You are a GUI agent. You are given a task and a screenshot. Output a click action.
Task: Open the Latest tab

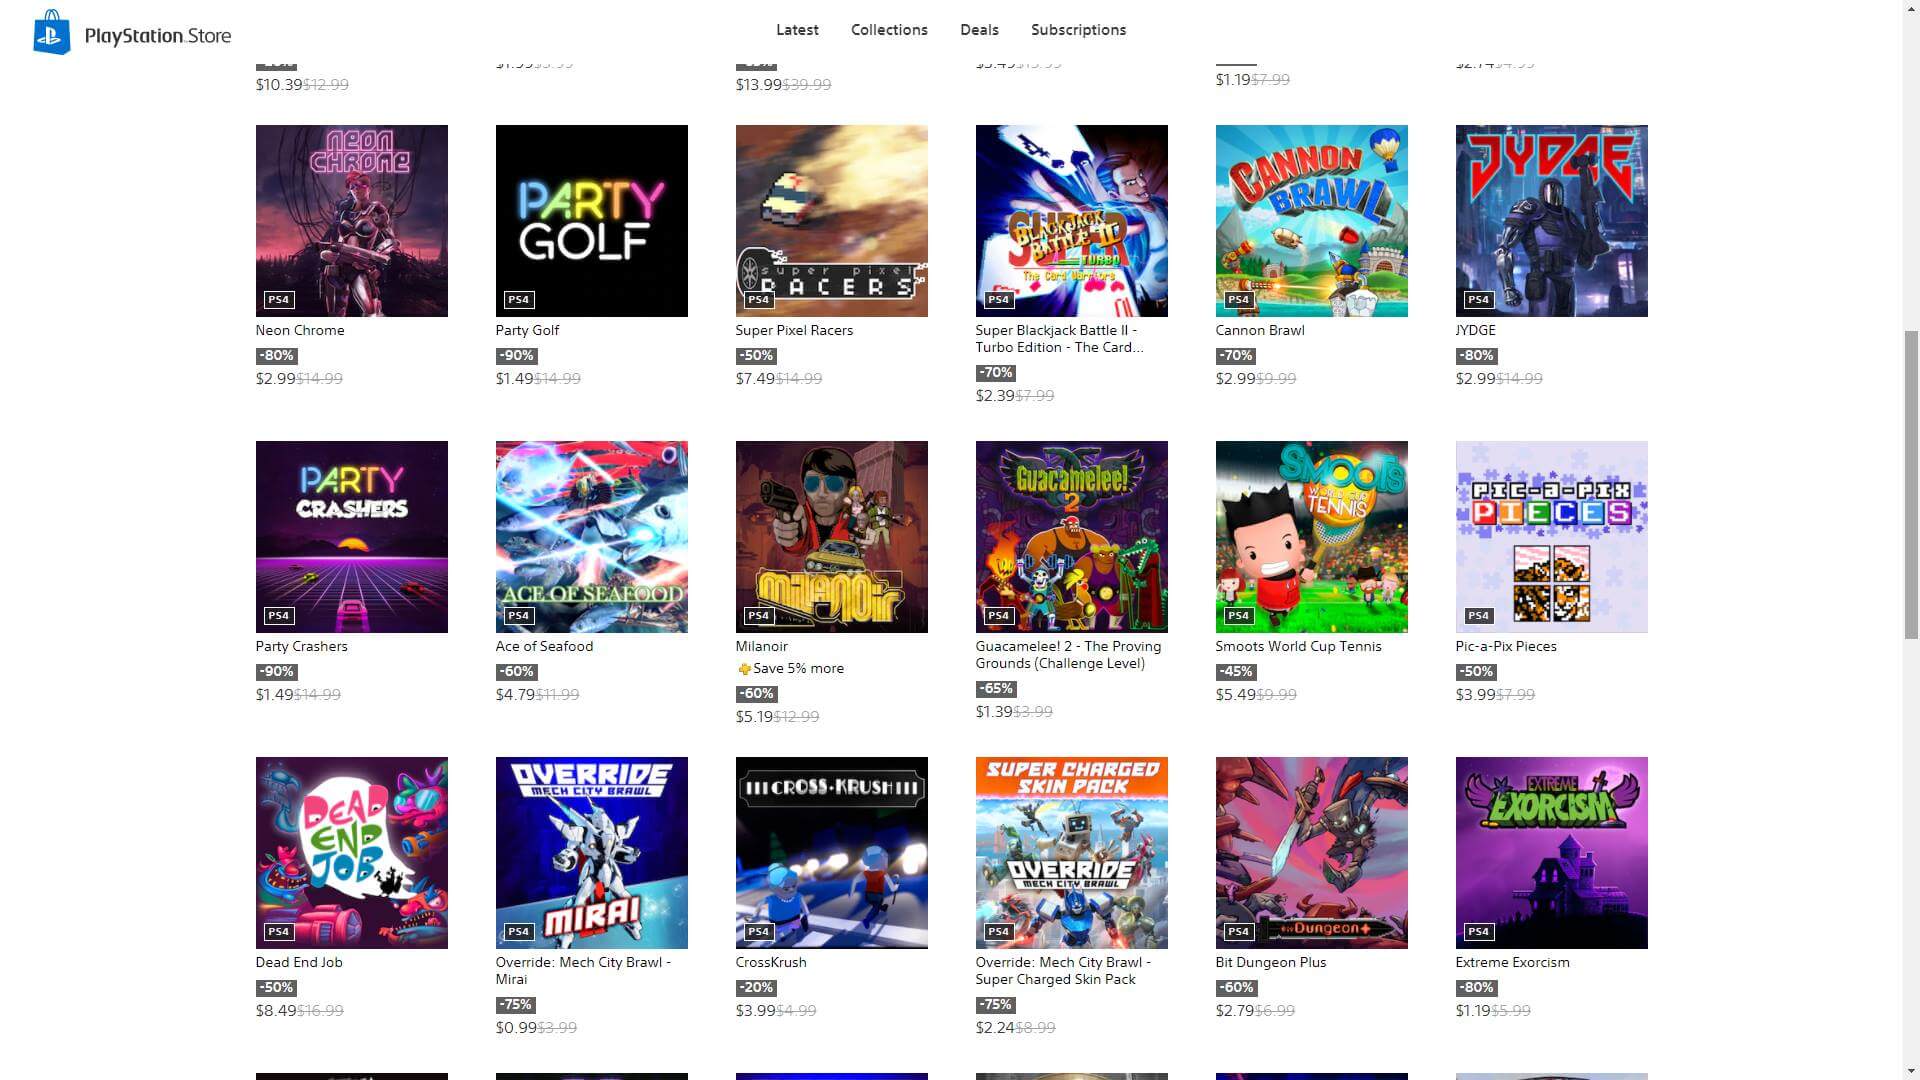point(797,30)
